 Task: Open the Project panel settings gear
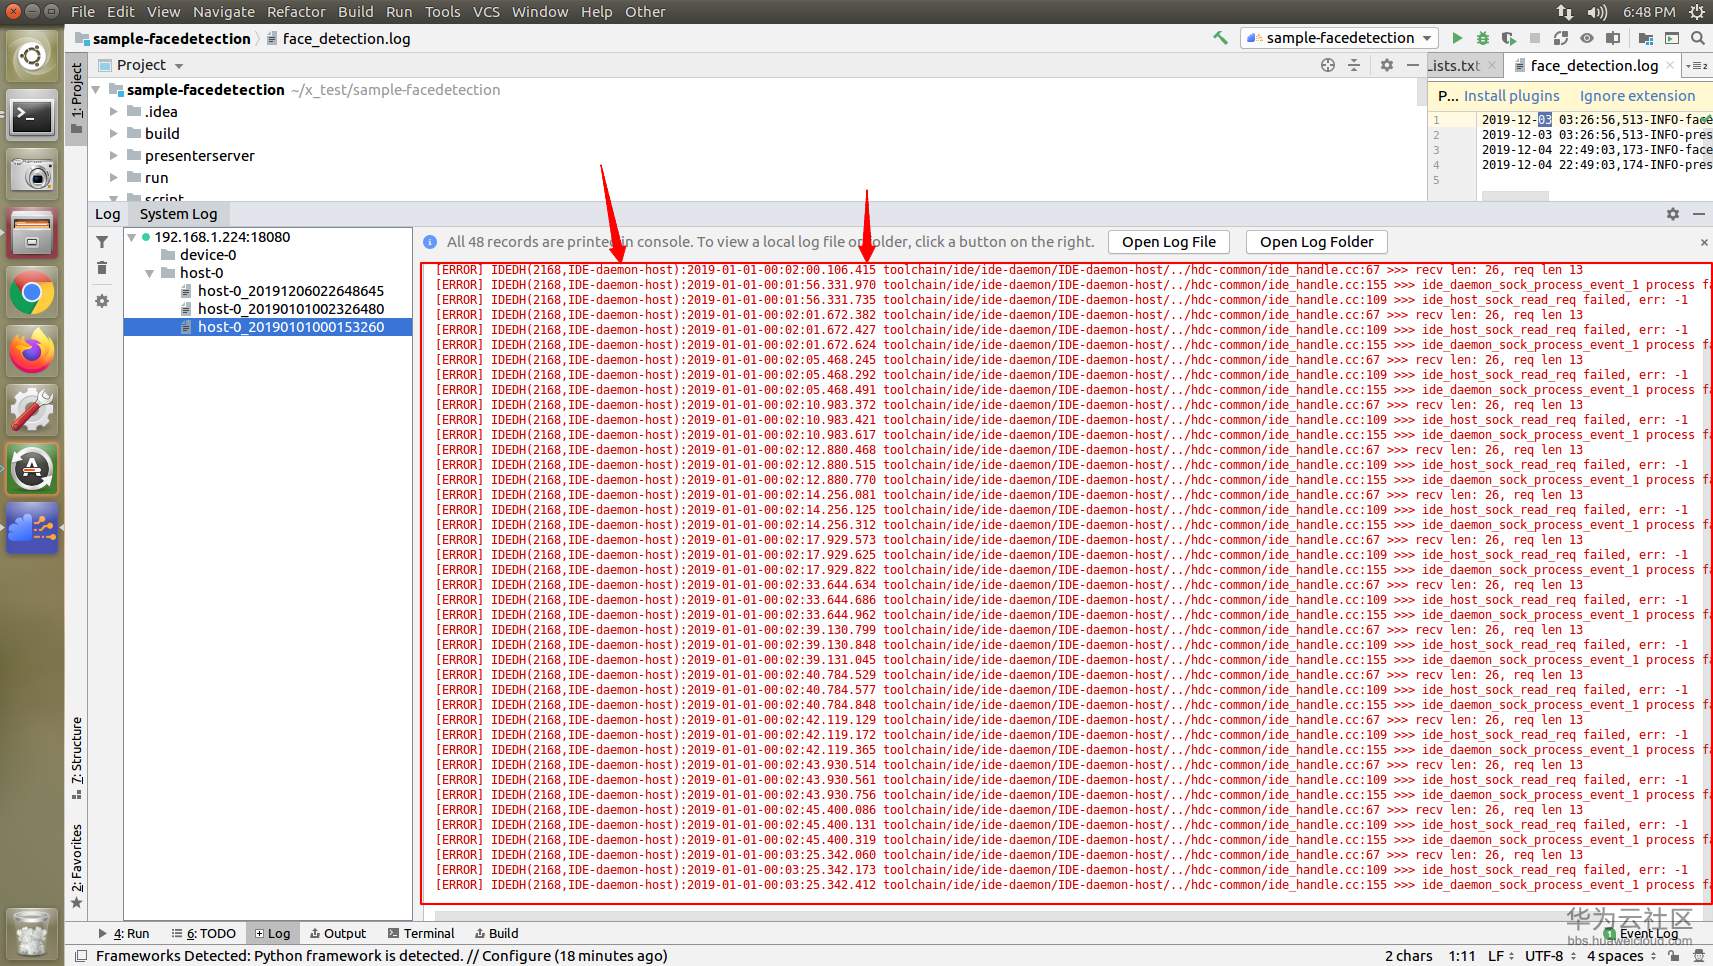(x=1387, y=65)
